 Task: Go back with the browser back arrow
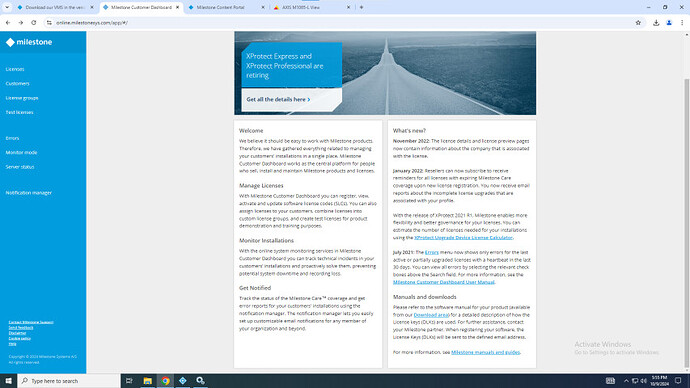point(8,22)
